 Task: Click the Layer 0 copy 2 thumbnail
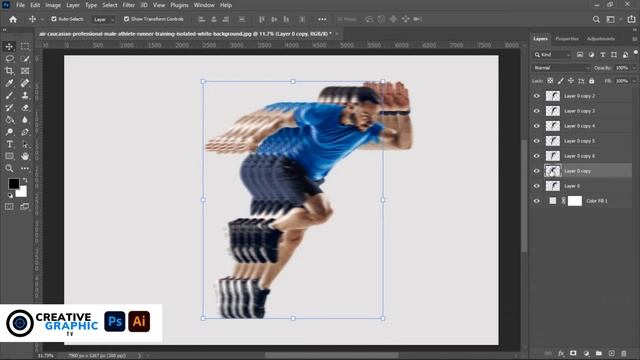pyautogui.click(x=553, y=96)
